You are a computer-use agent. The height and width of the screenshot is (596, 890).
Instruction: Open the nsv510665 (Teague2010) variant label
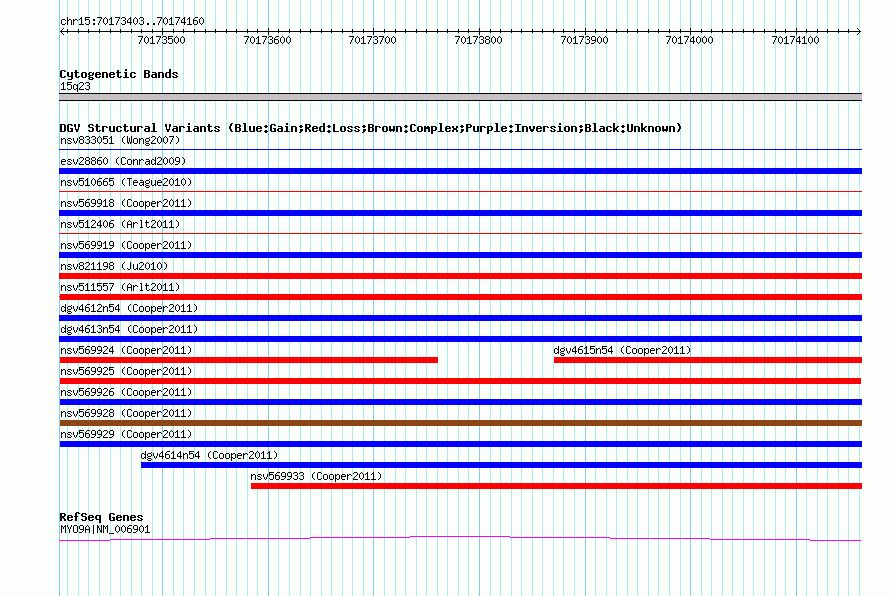tap(126, 182)
